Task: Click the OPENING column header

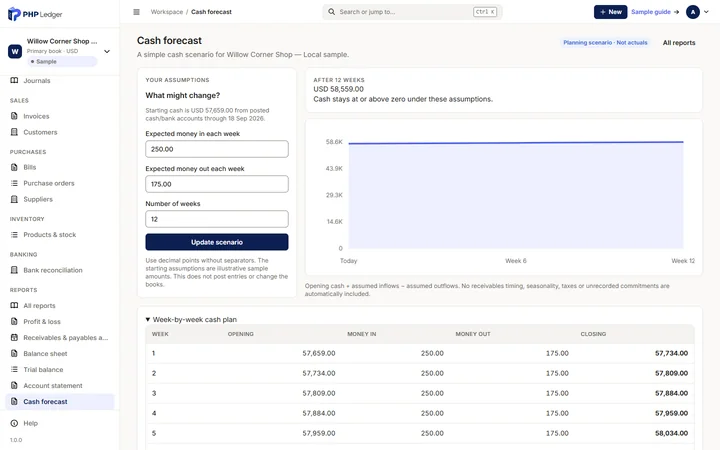Action: tap(241, 334)
